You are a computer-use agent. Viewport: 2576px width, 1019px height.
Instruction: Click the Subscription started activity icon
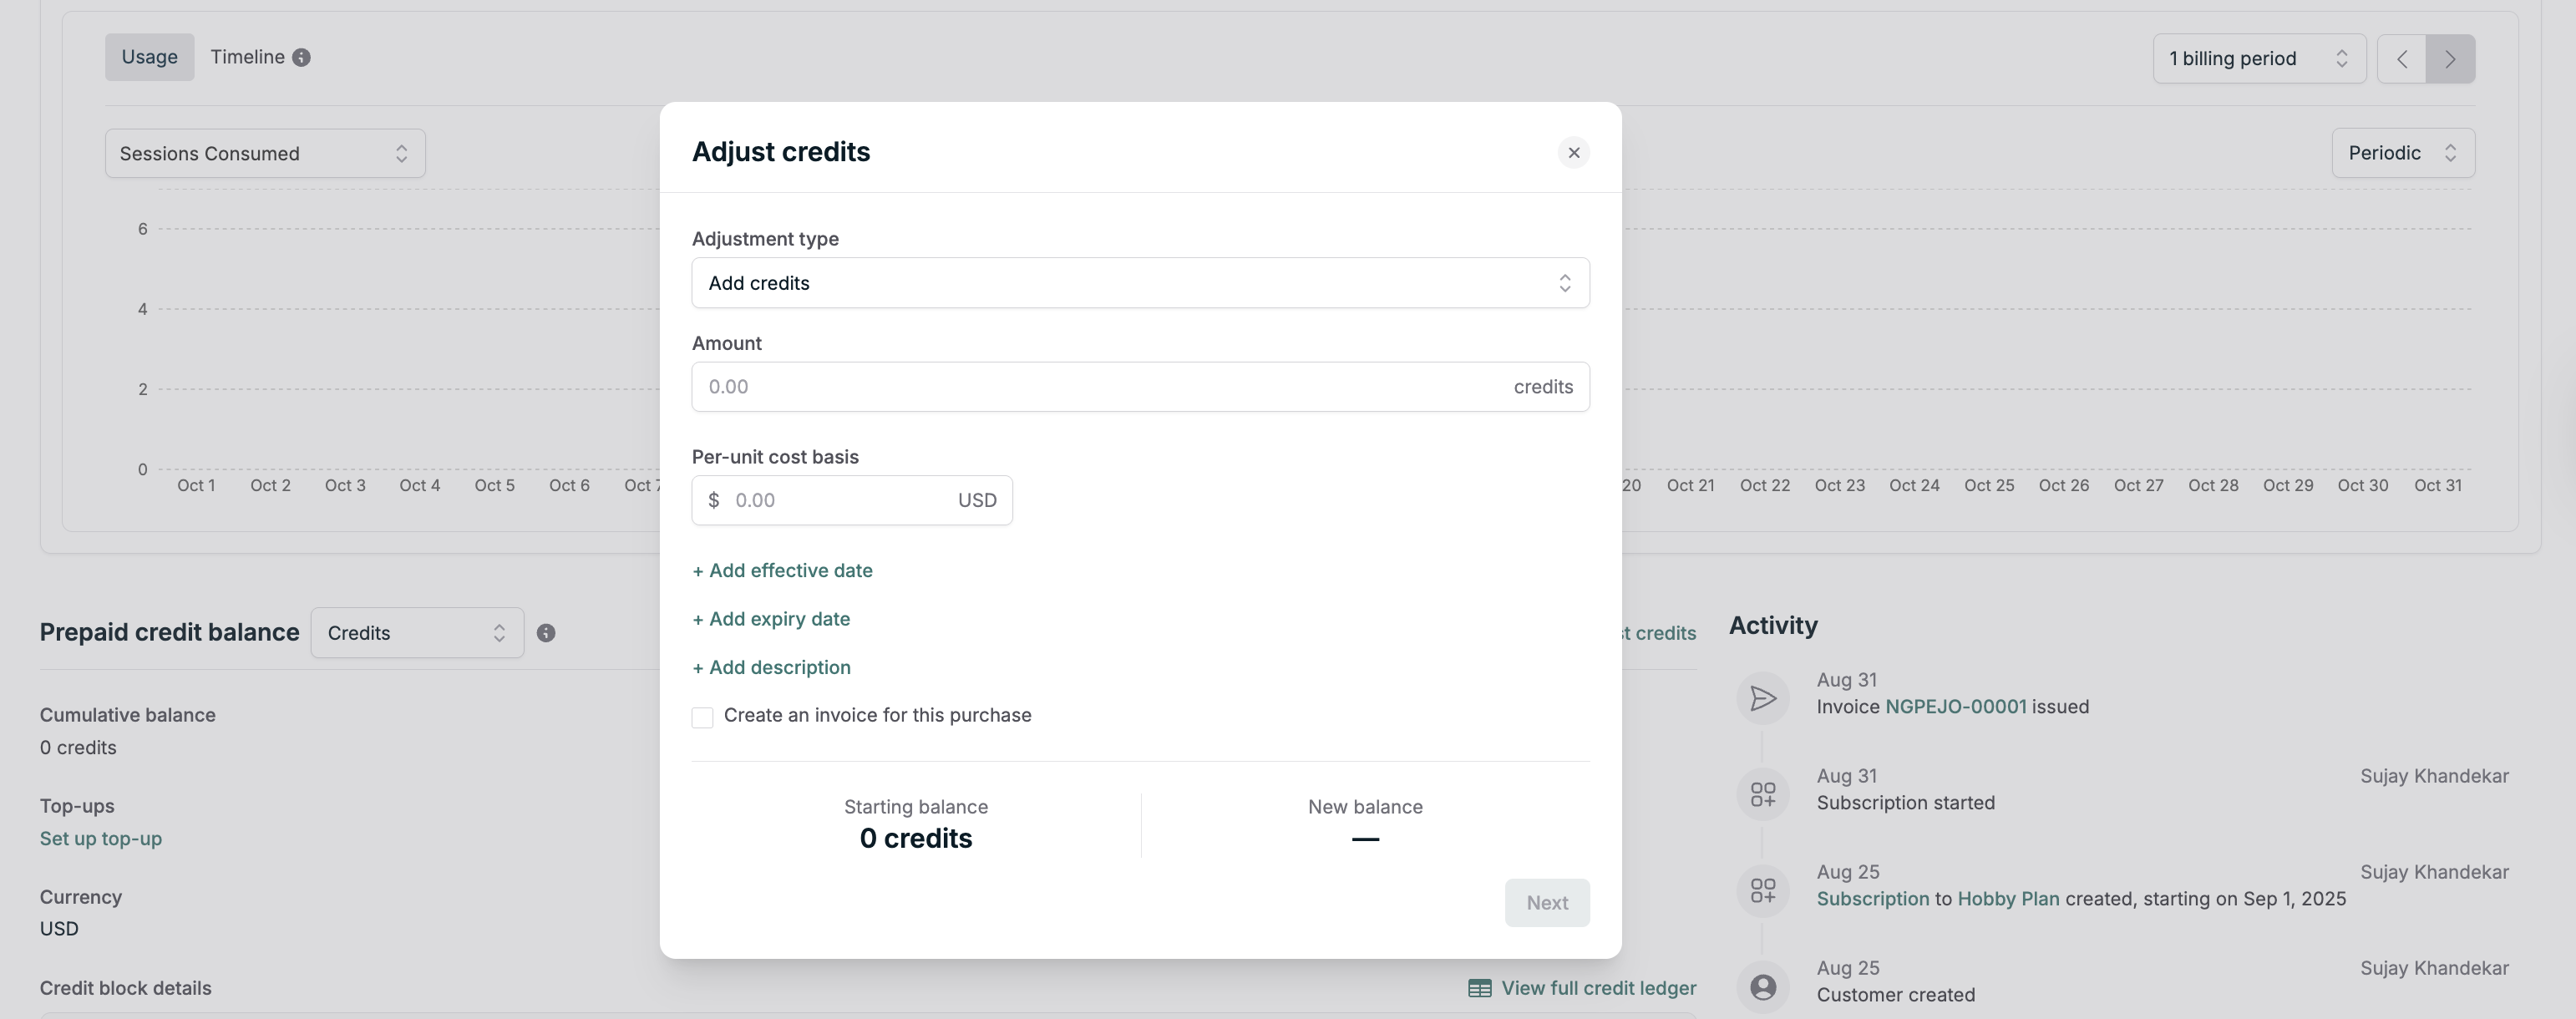point(1763,795)
